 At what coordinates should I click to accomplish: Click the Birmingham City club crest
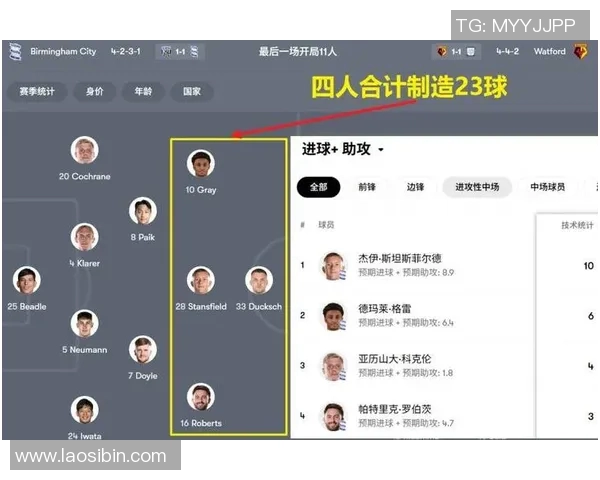(x=16, y=51)
